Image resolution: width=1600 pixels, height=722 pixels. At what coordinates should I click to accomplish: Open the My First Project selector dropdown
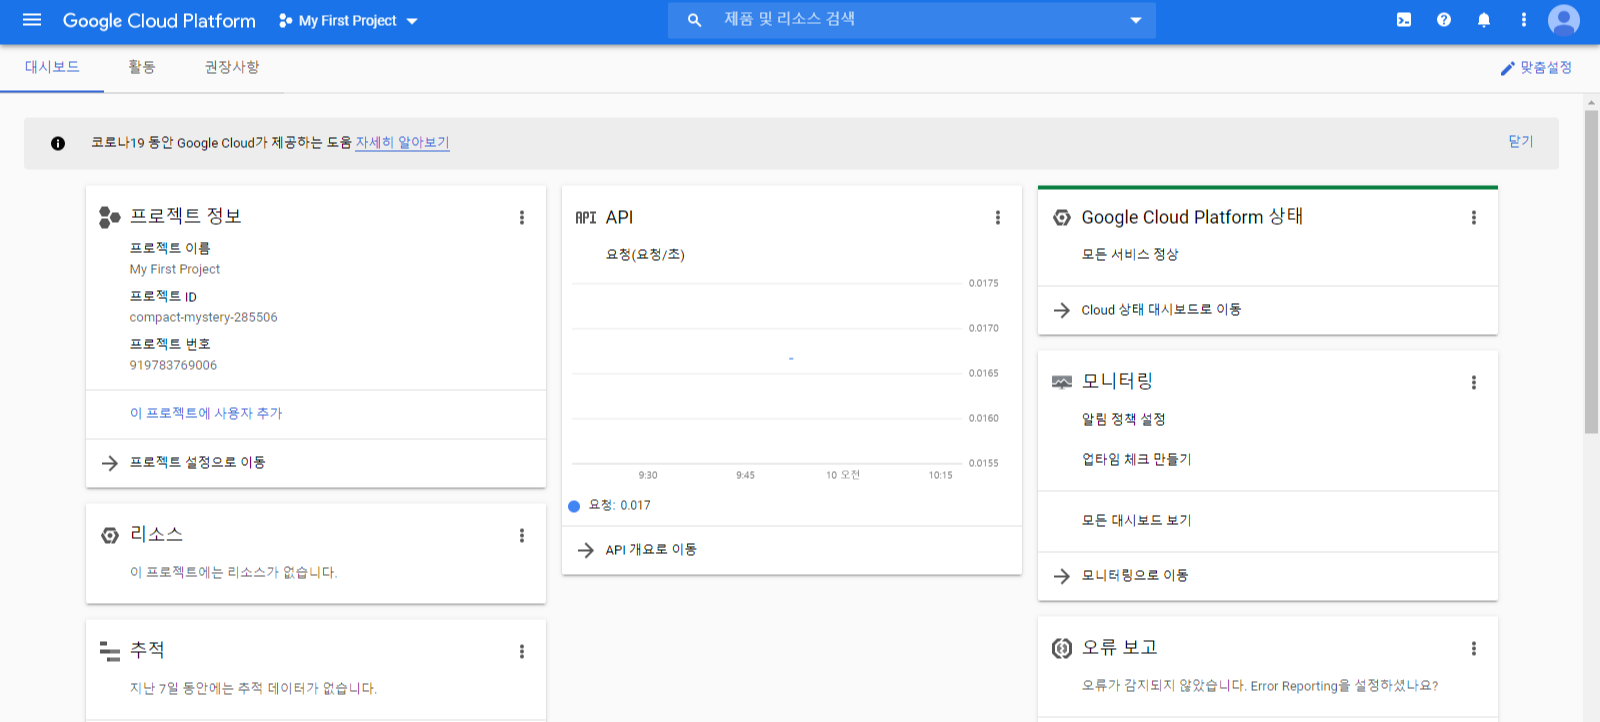(349, 20)
